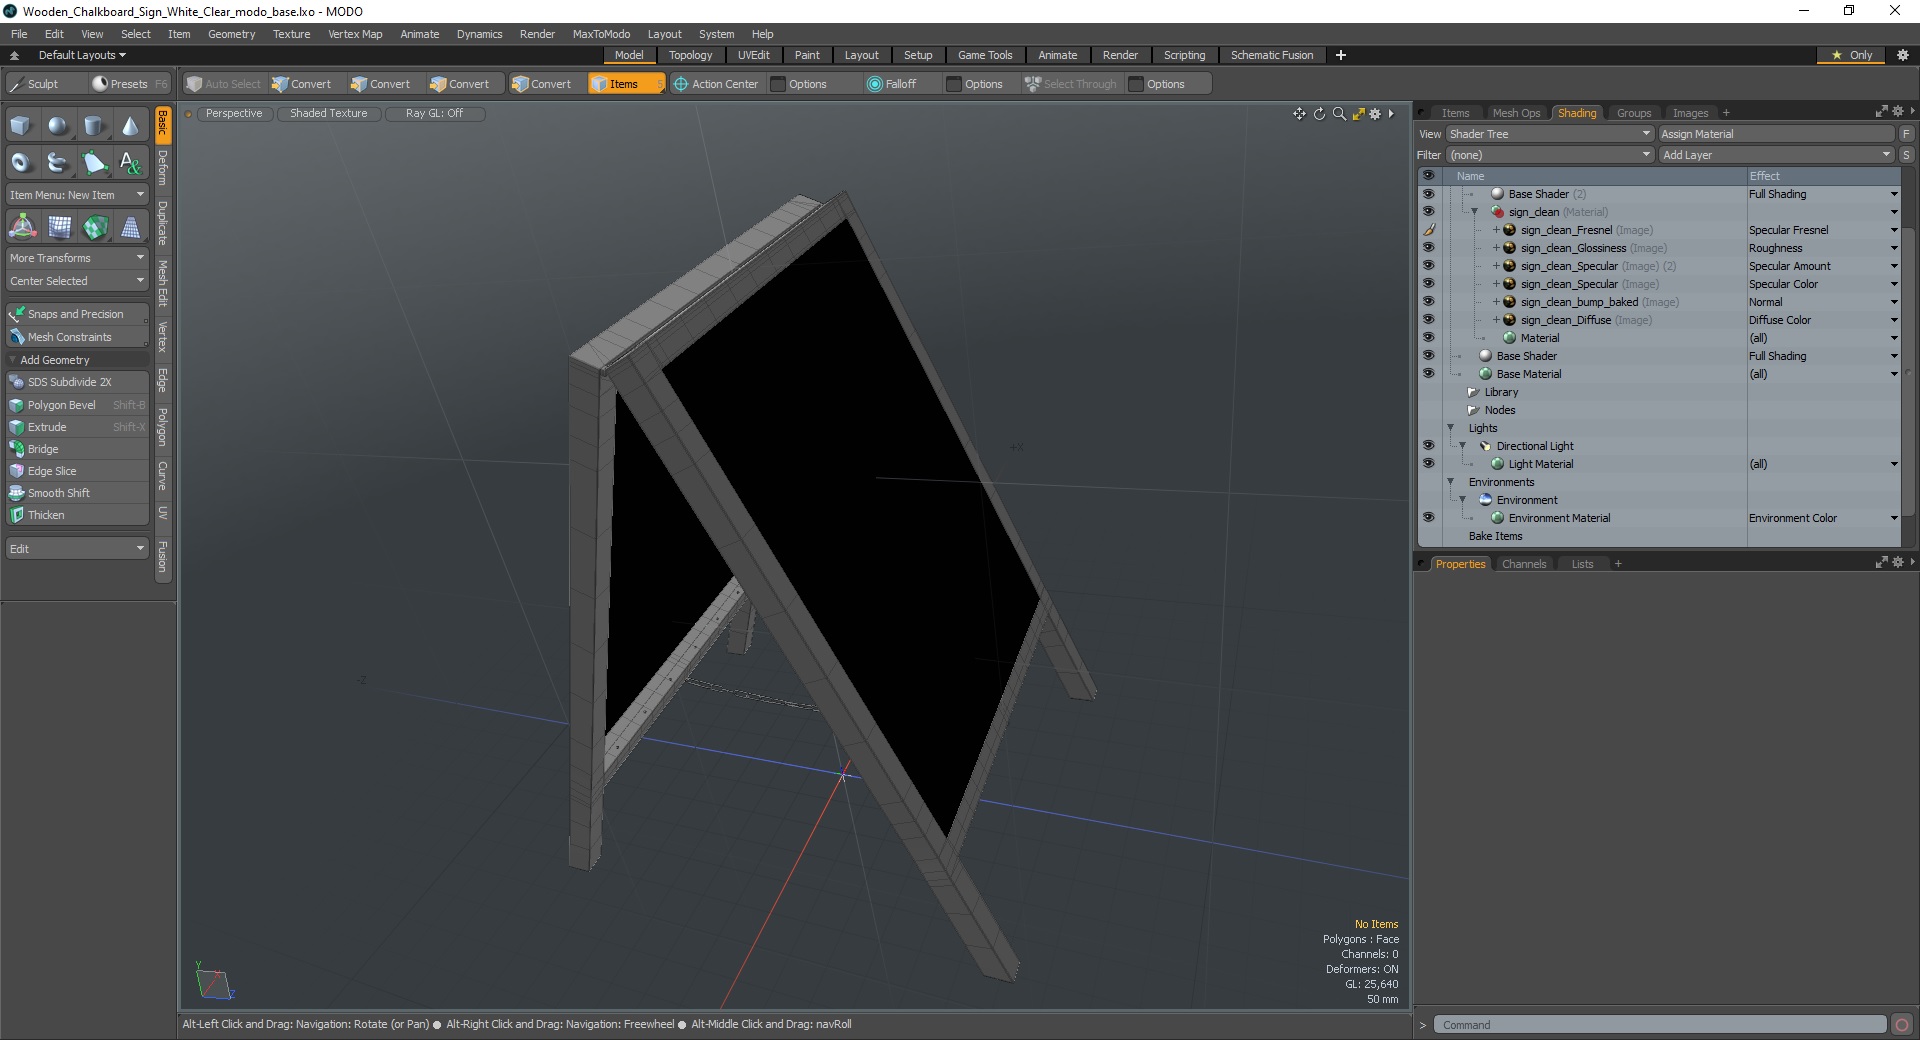The height and width of the screenshot is (1040, 1920).
Task: Activate the Polygon Bevel tool
Action: [78, 405]
